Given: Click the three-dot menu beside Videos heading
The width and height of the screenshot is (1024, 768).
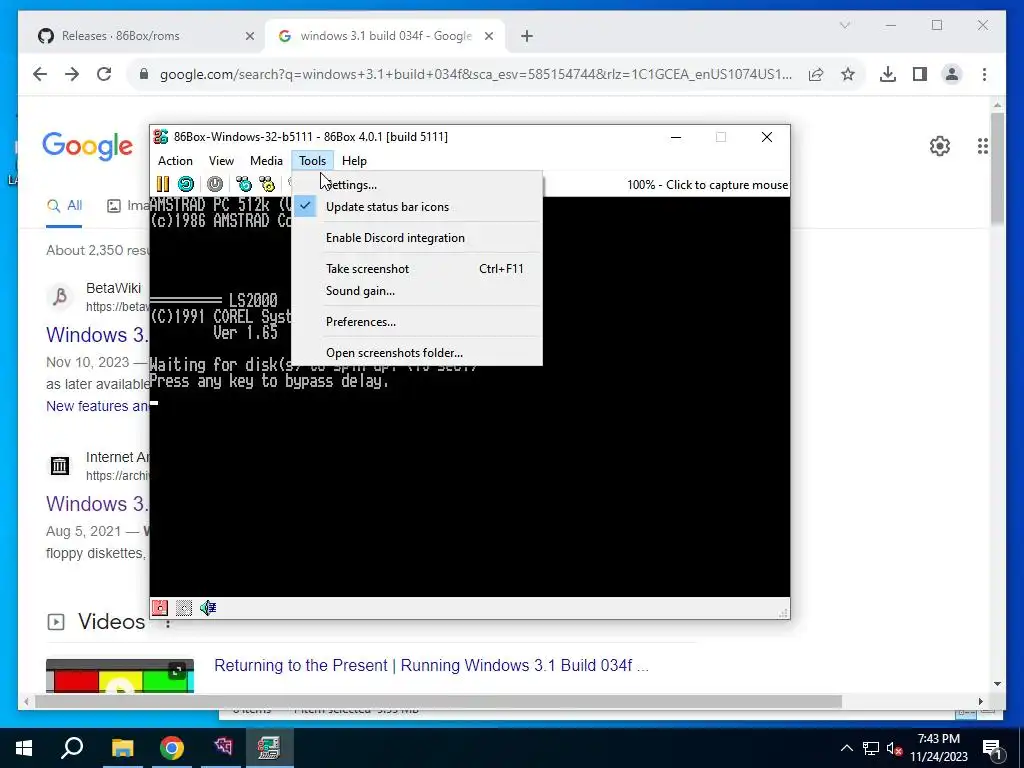Looking at the screenshot, I should coord(168,622).
